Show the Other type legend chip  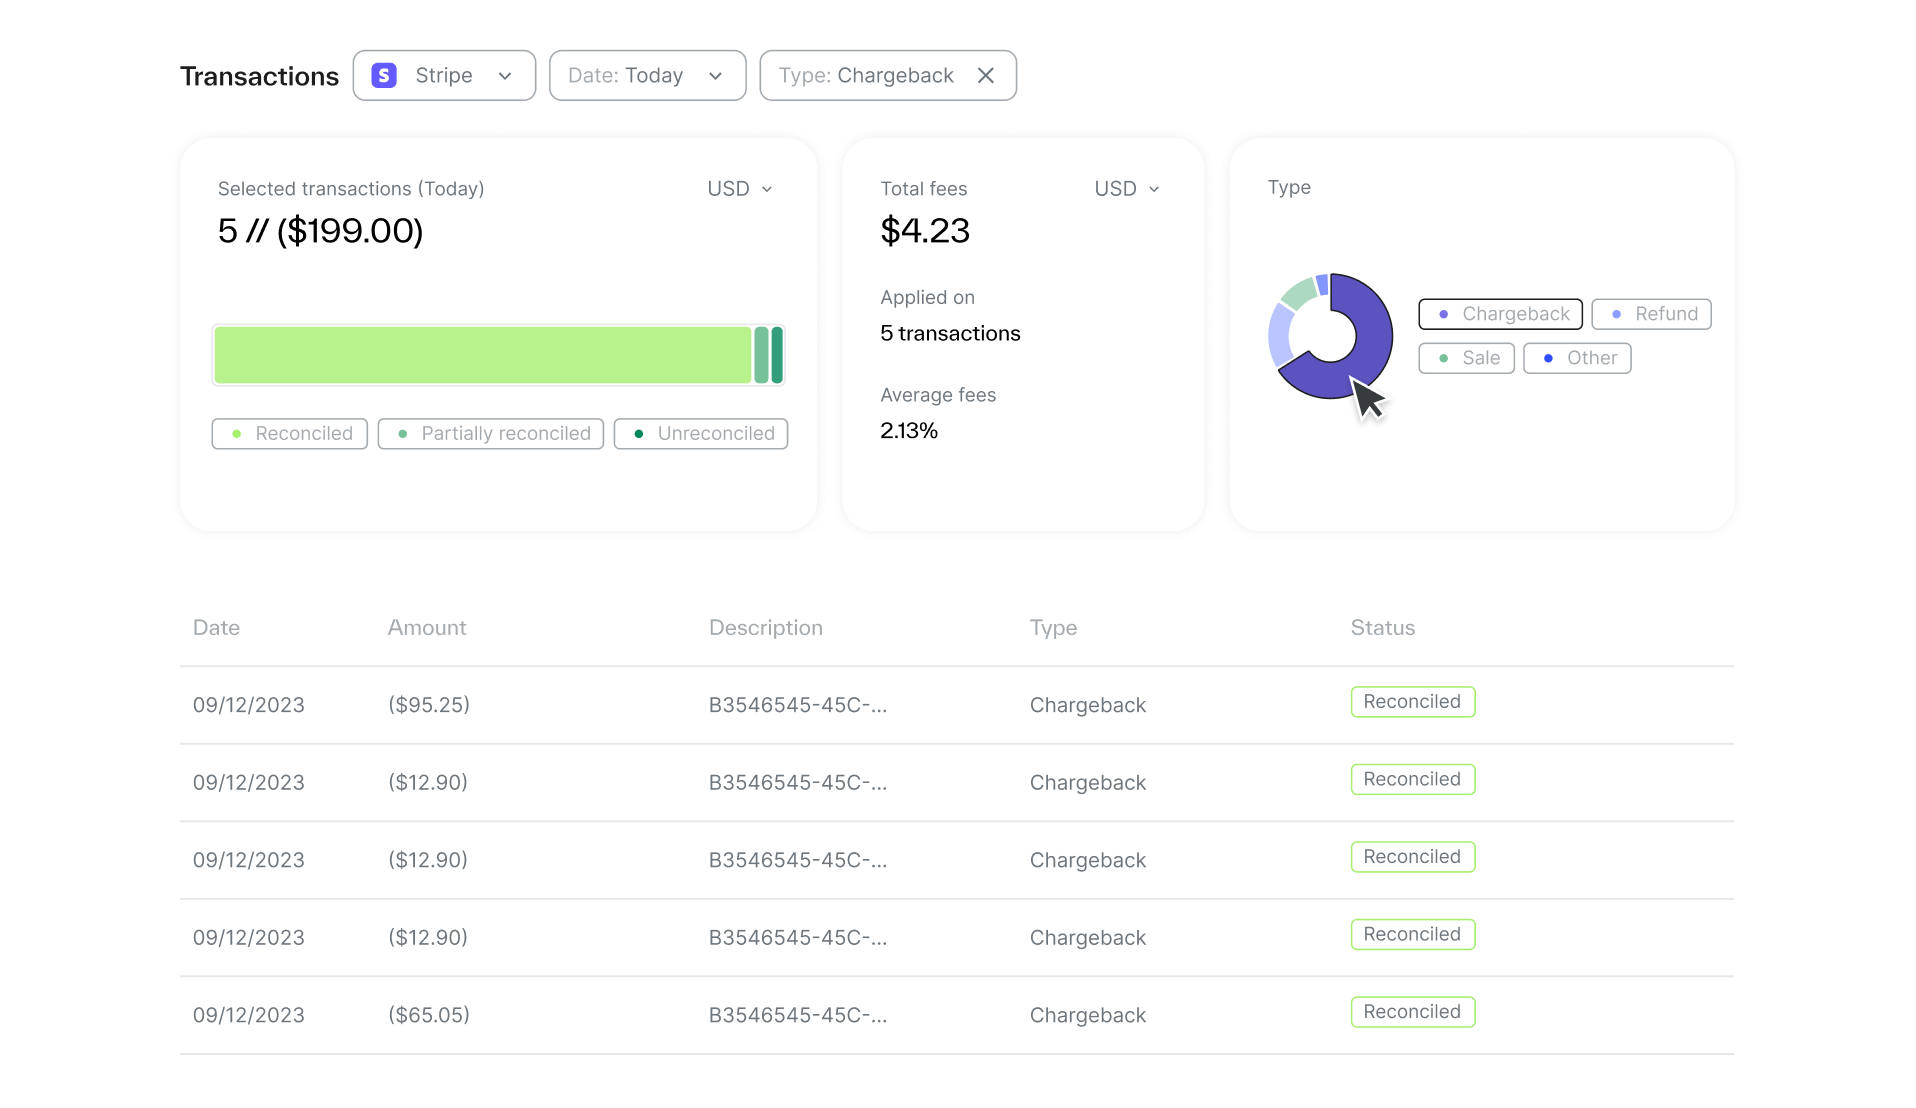click(1577, 358)
